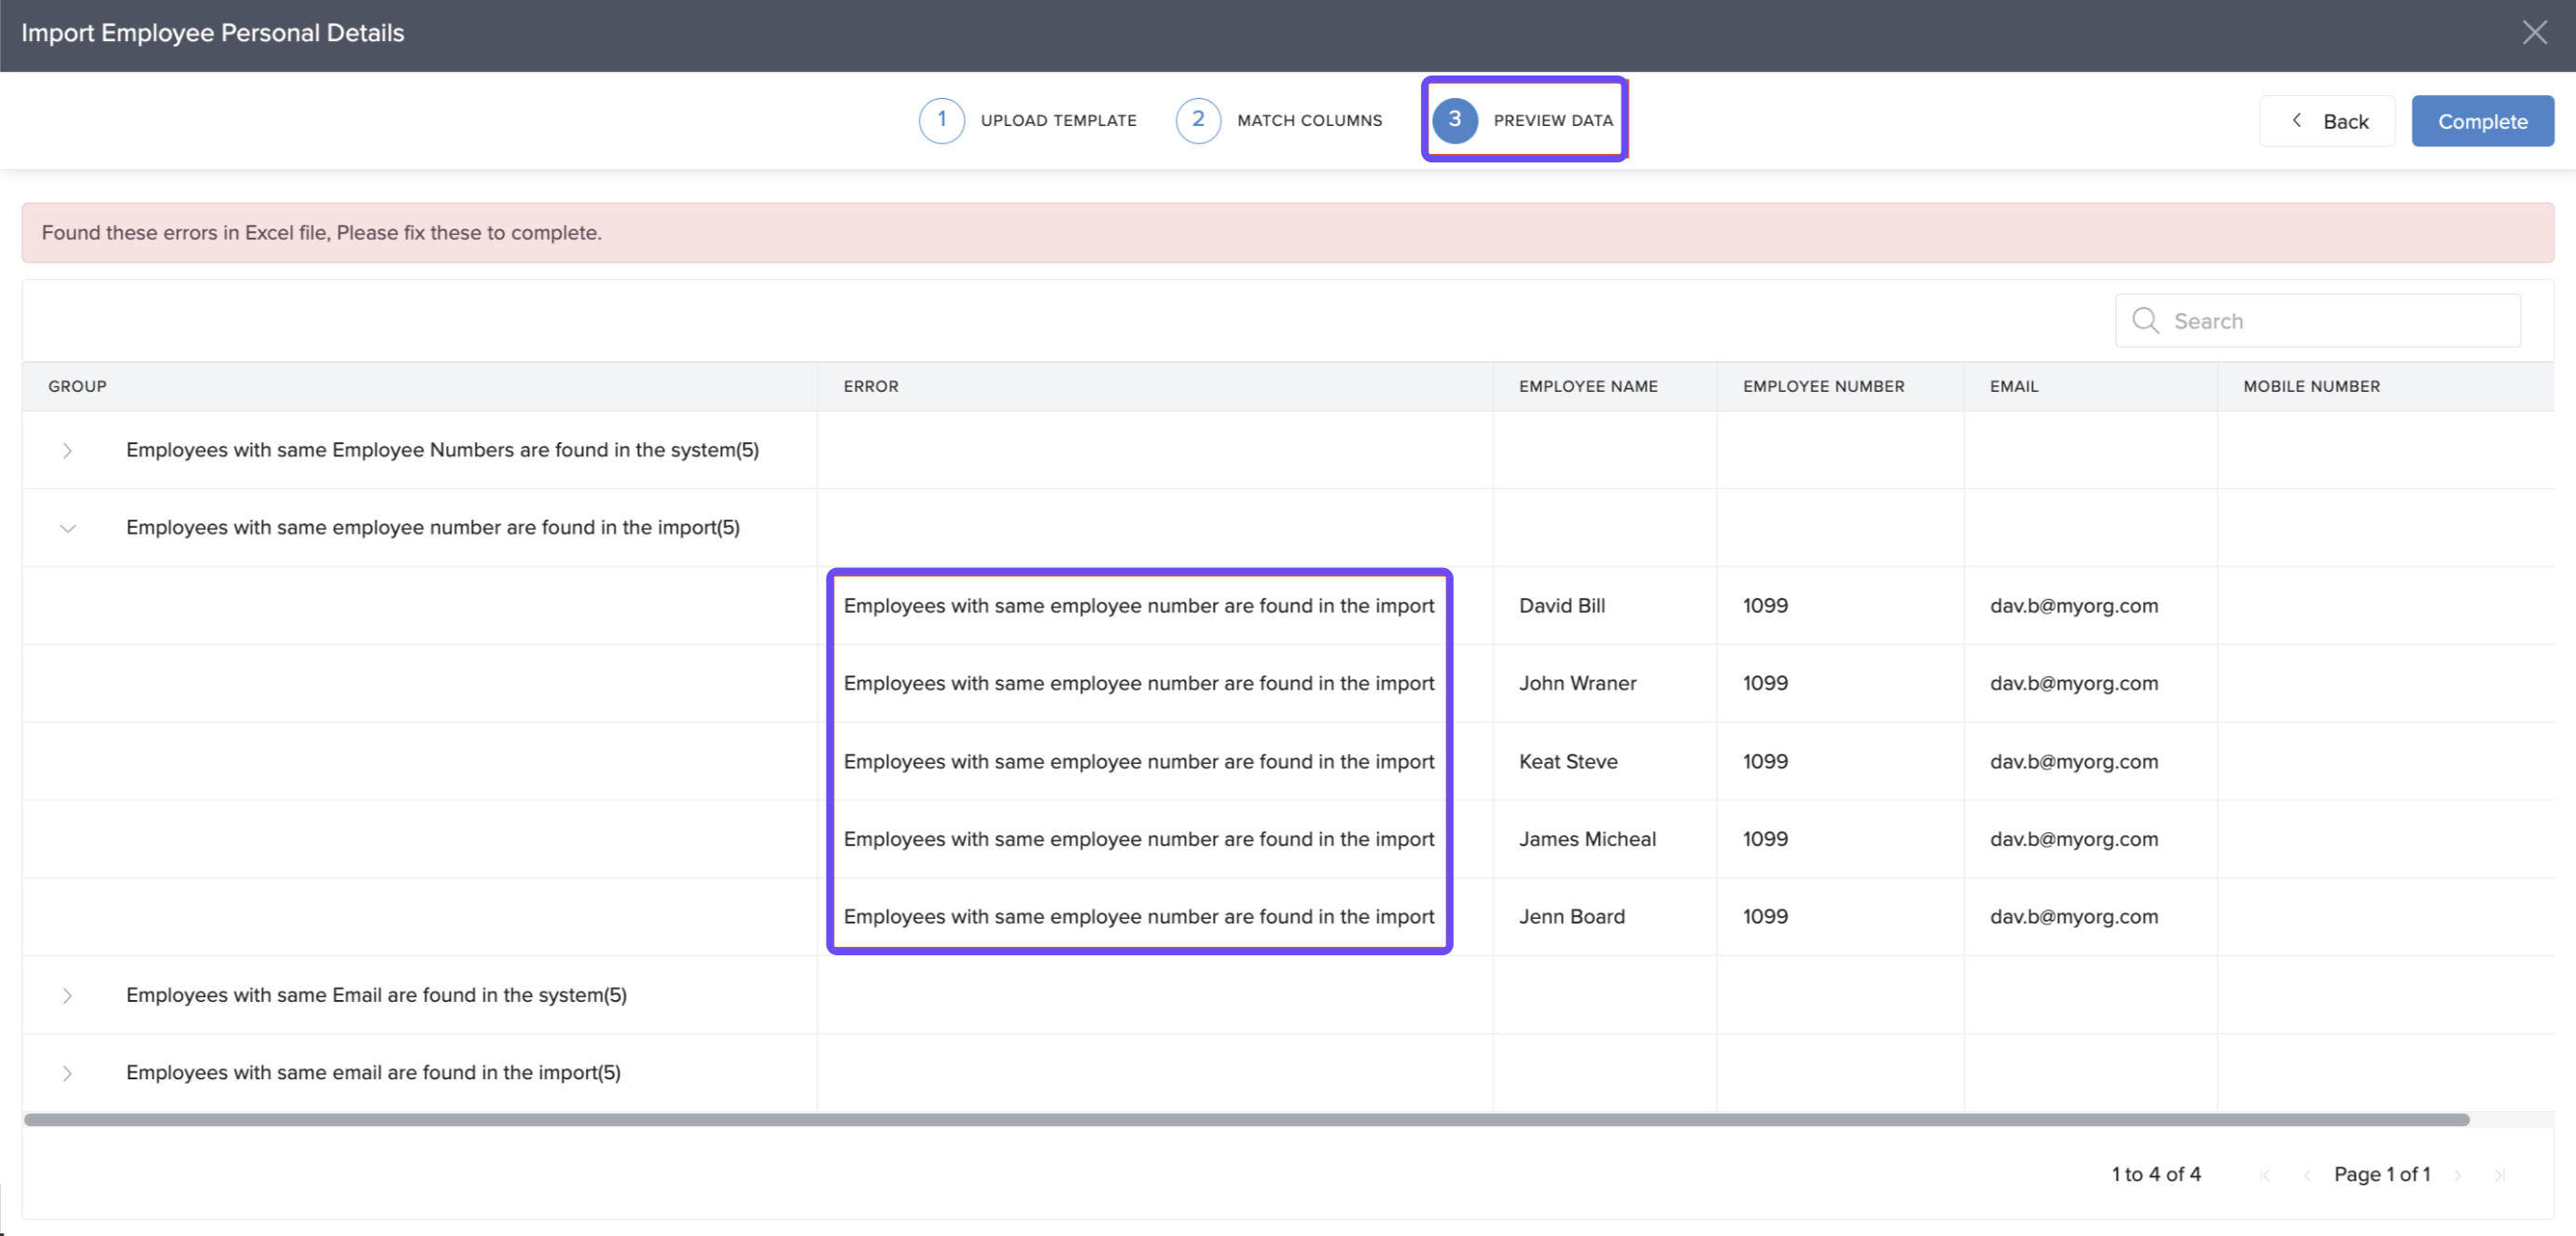Switch to Match Columns step
Viewport: 2576px width, 1236px height.
1309,121
